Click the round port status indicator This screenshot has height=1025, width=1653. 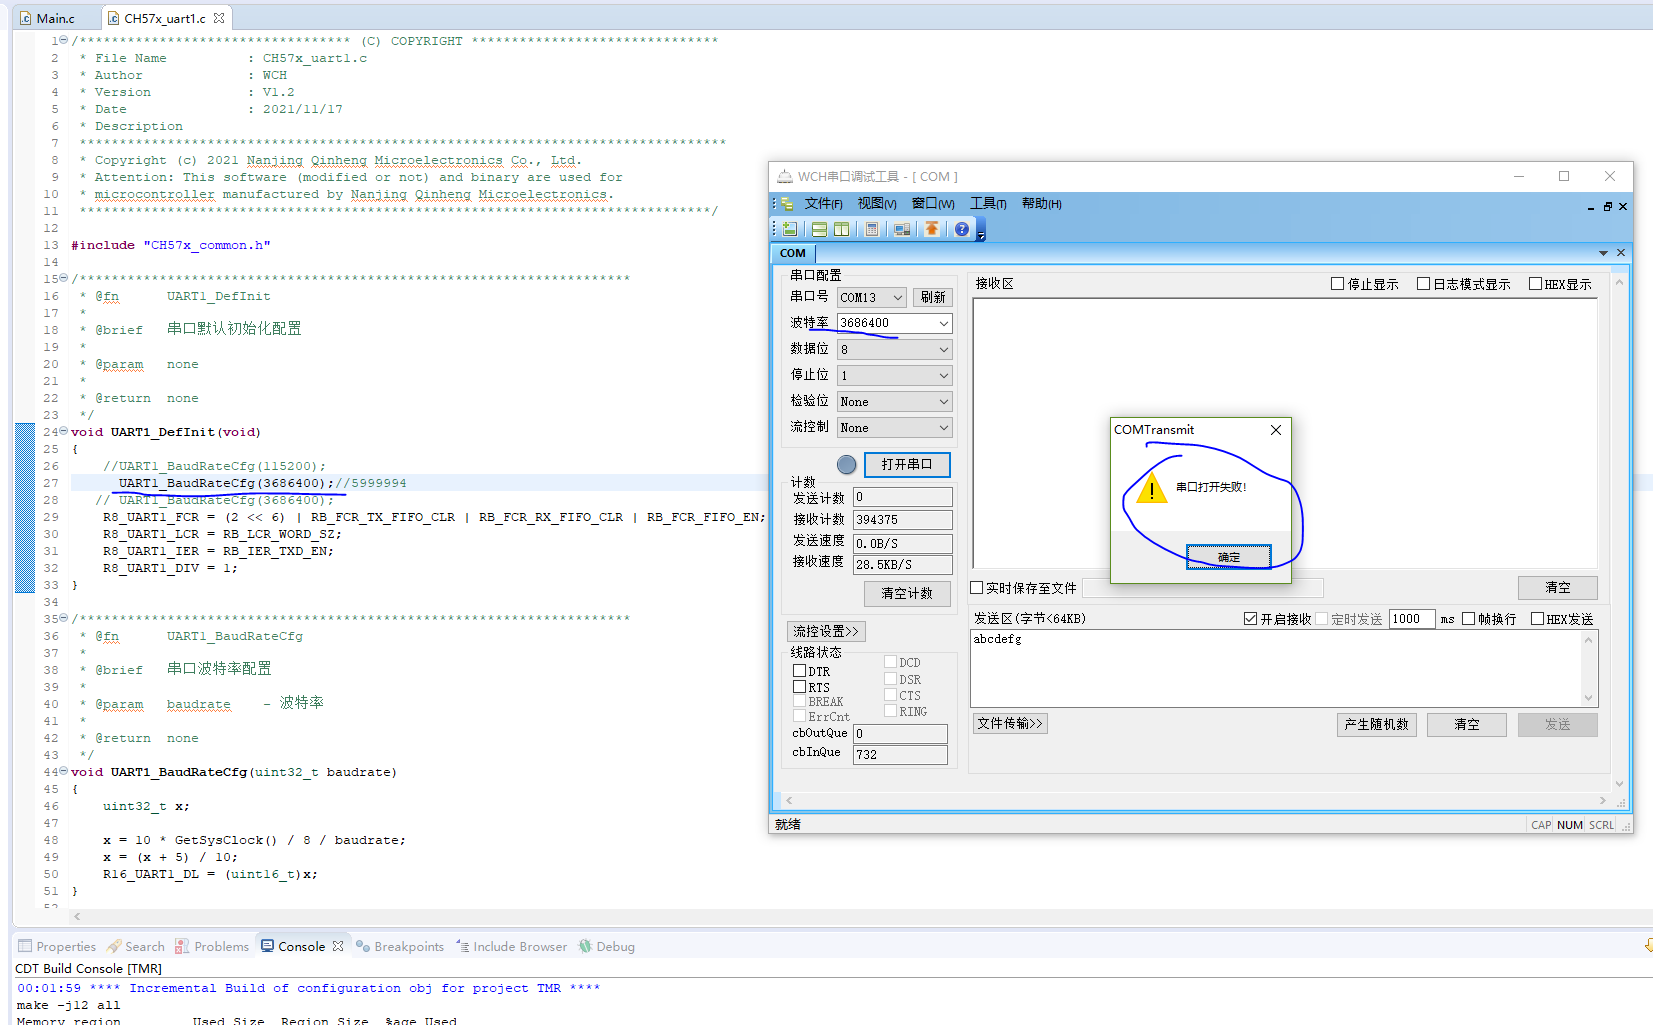846,464
